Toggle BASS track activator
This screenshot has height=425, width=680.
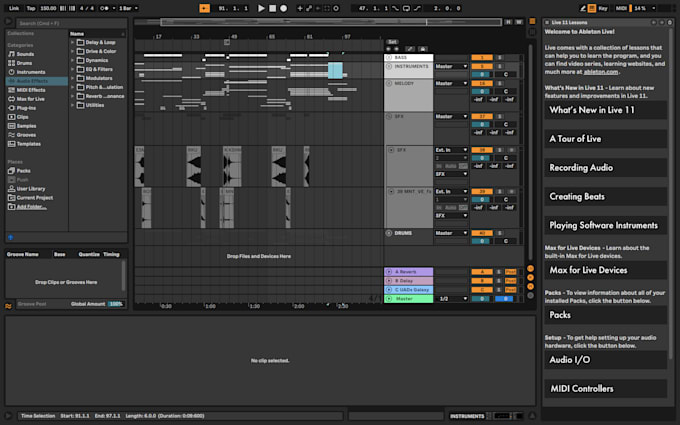pos(482,57)
